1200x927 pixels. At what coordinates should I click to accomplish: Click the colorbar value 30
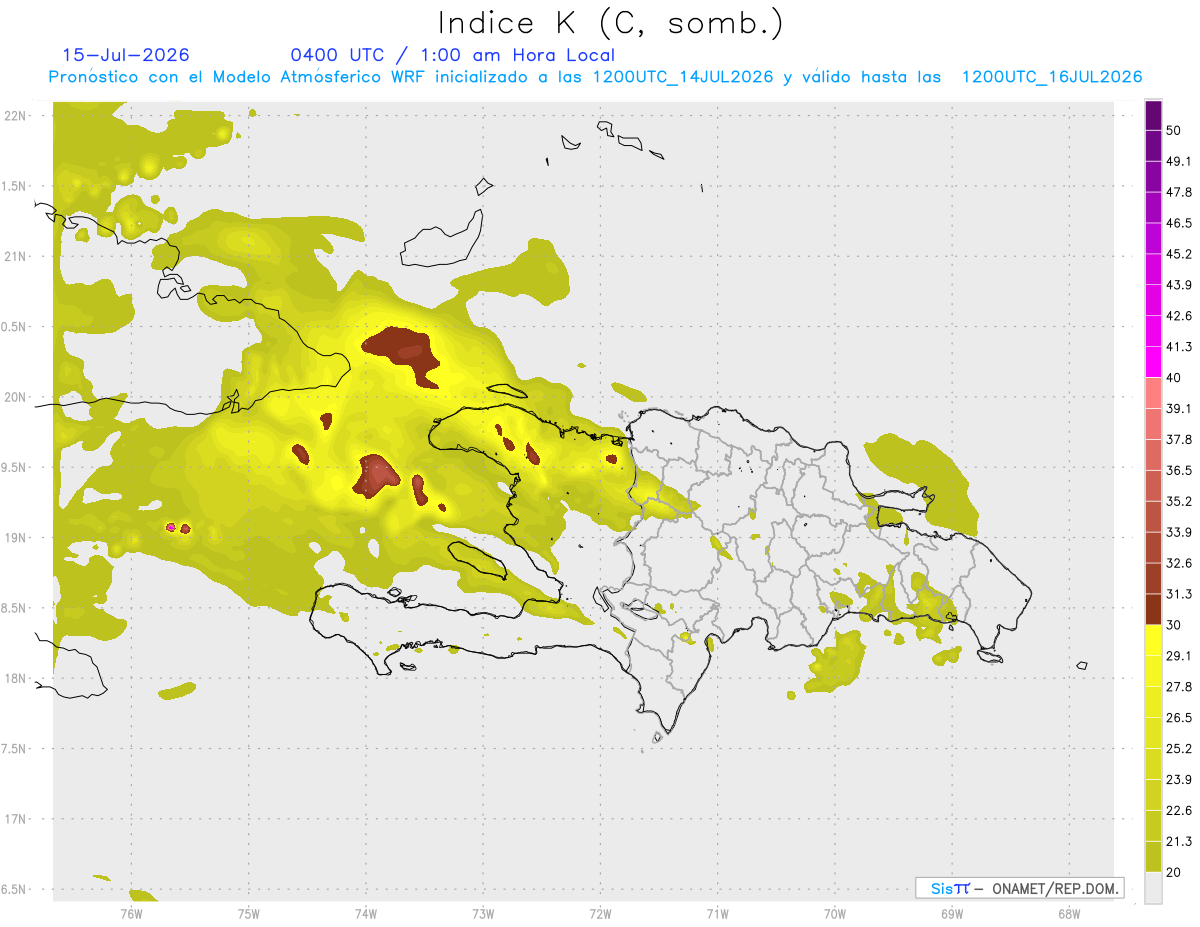[x=1174, y=625]
